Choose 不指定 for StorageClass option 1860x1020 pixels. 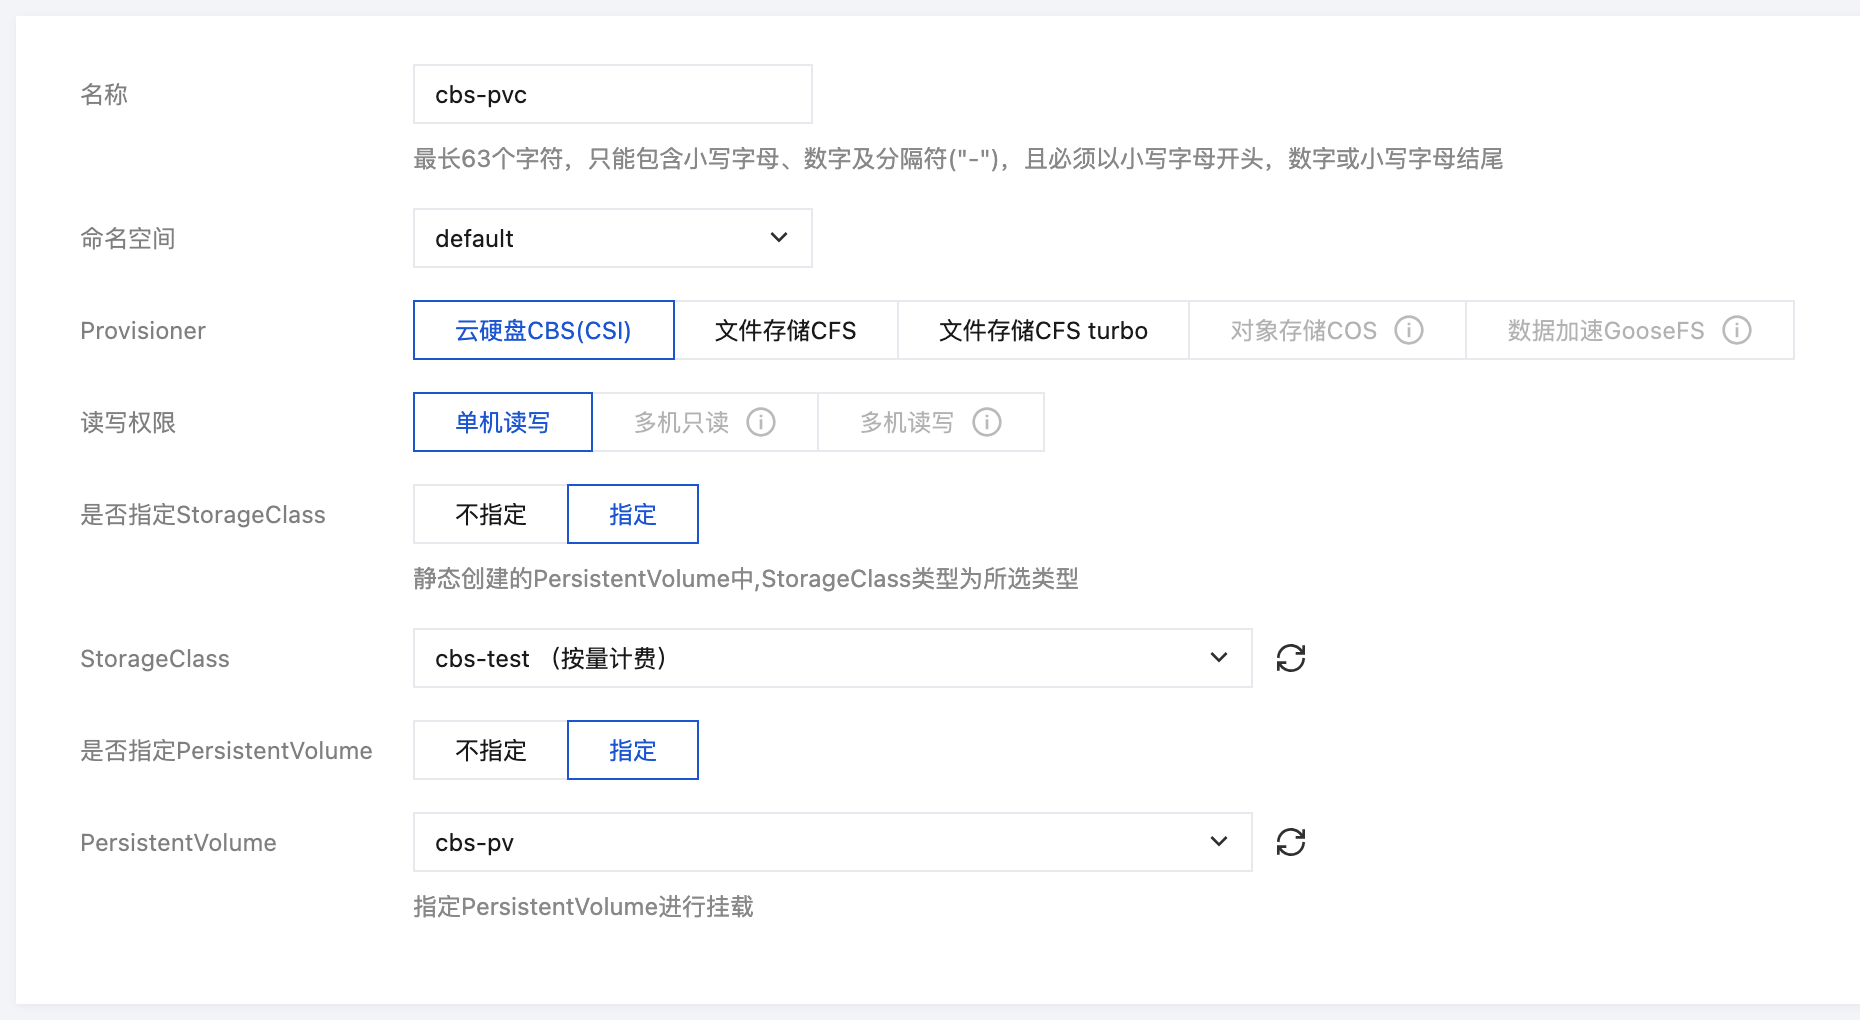(490, 514)
